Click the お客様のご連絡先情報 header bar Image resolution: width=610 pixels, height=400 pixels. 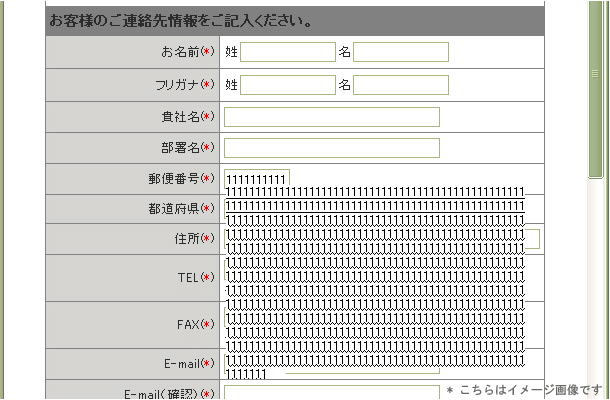tap(294, 21)
